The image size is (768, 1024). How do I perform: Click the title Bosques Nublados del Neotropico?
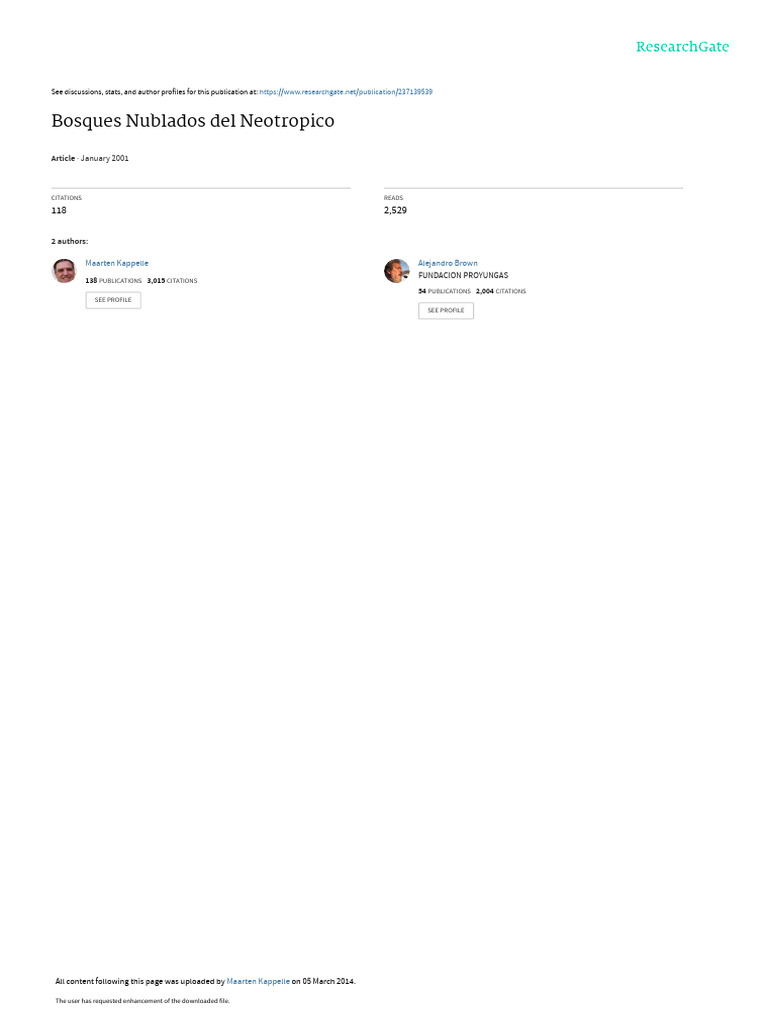pos(193,121)
